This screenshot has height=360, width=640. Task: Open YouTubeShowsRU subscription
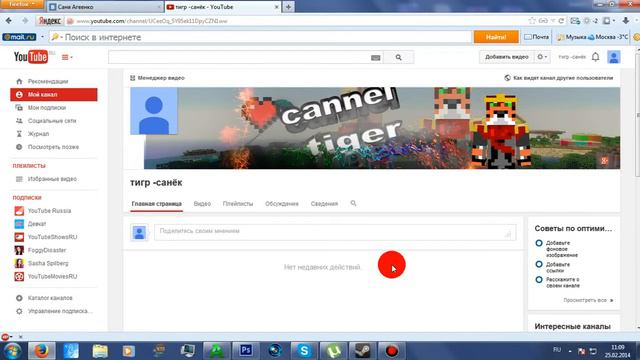(x=53, y=237)
